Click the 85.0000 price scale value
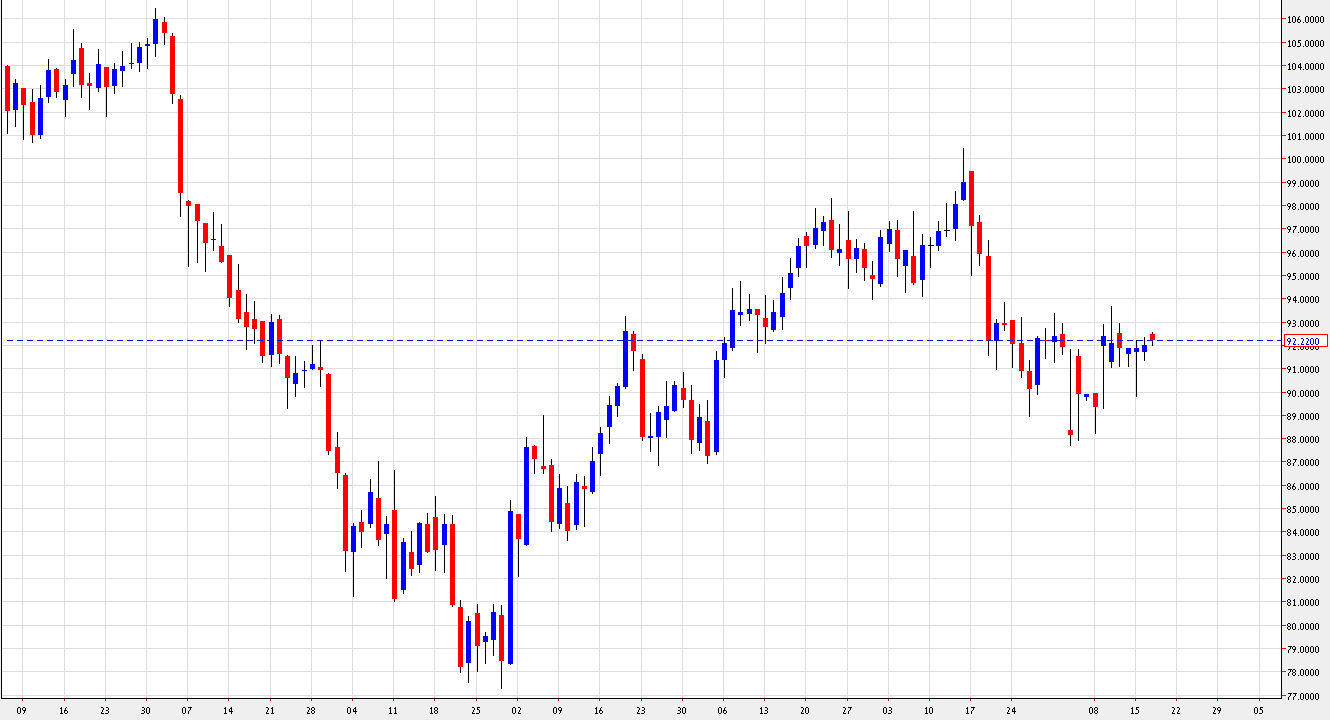 click(1304, 510)
